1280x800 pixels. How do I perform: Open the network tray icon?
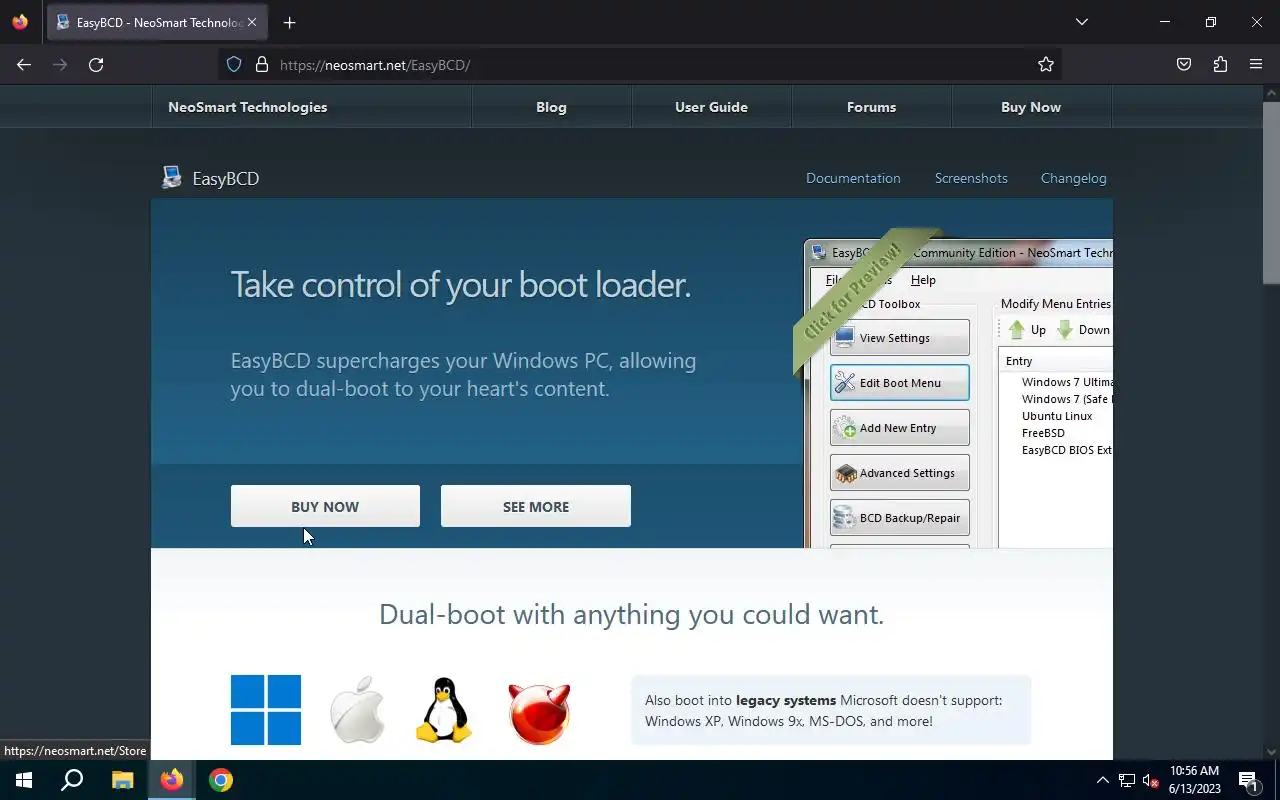pos(1127,780)
